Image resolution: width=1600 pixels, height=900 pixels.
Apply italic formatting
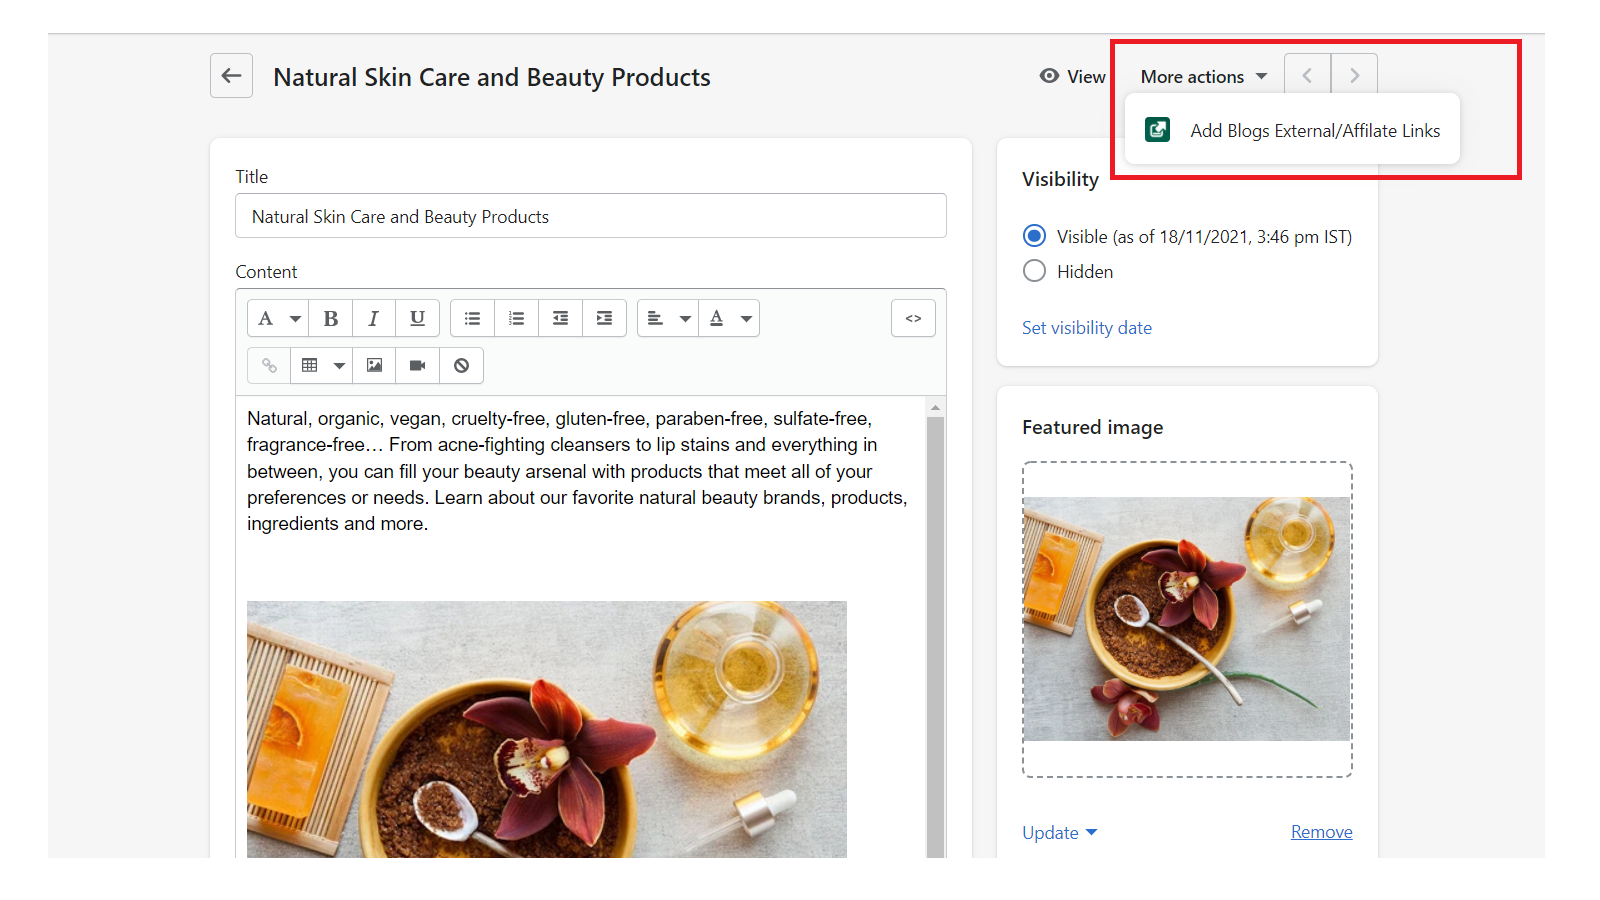[x=373, y=318]
